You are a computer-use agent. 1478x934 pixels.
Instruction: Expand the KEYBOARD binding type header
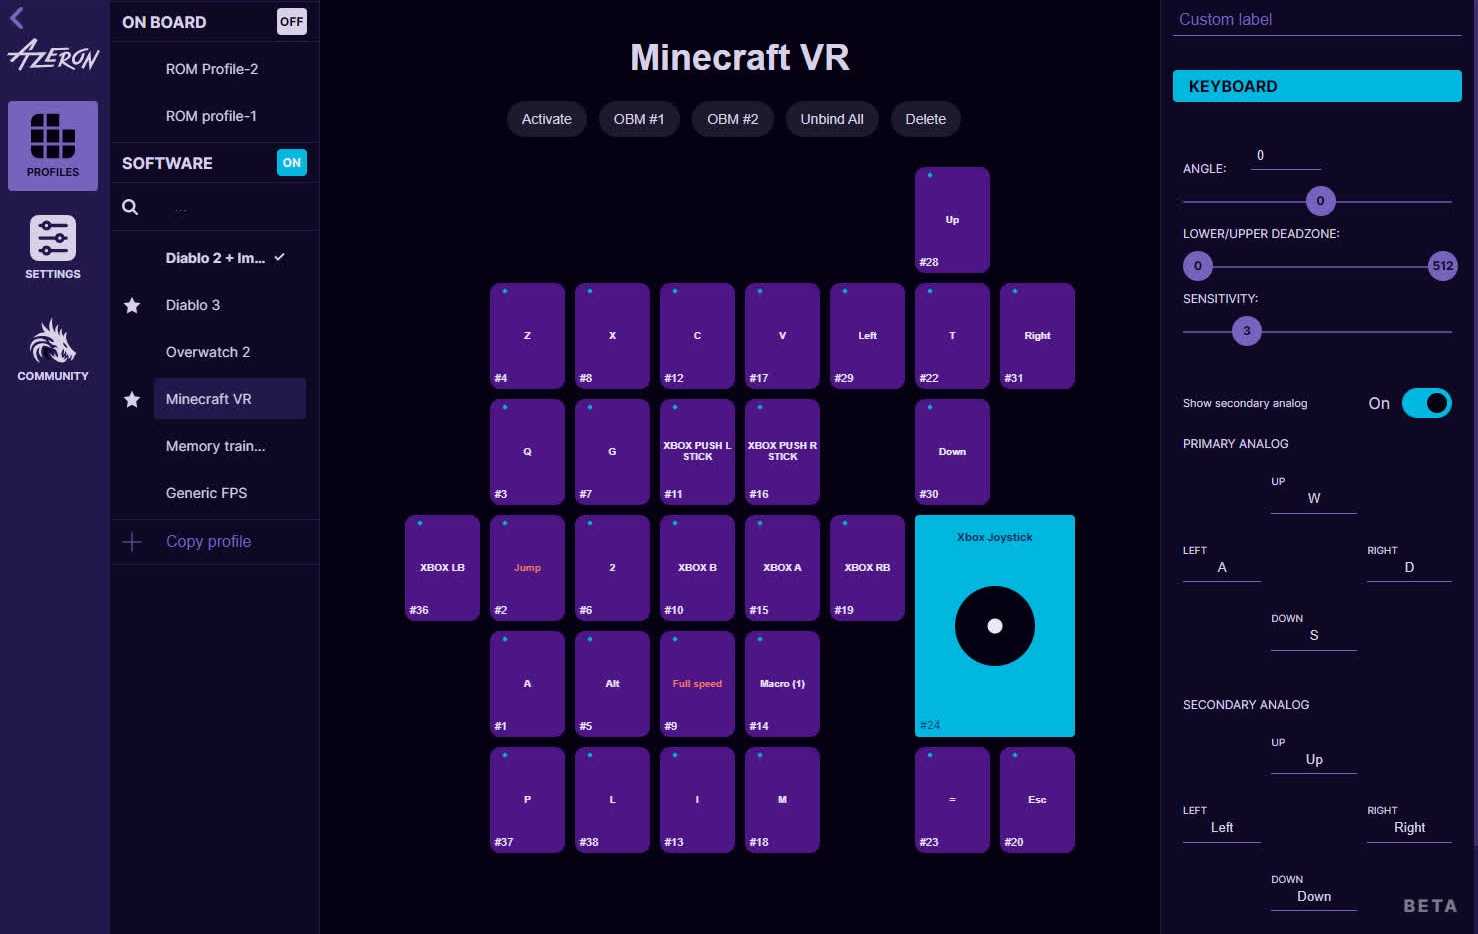coord(1316,86)
